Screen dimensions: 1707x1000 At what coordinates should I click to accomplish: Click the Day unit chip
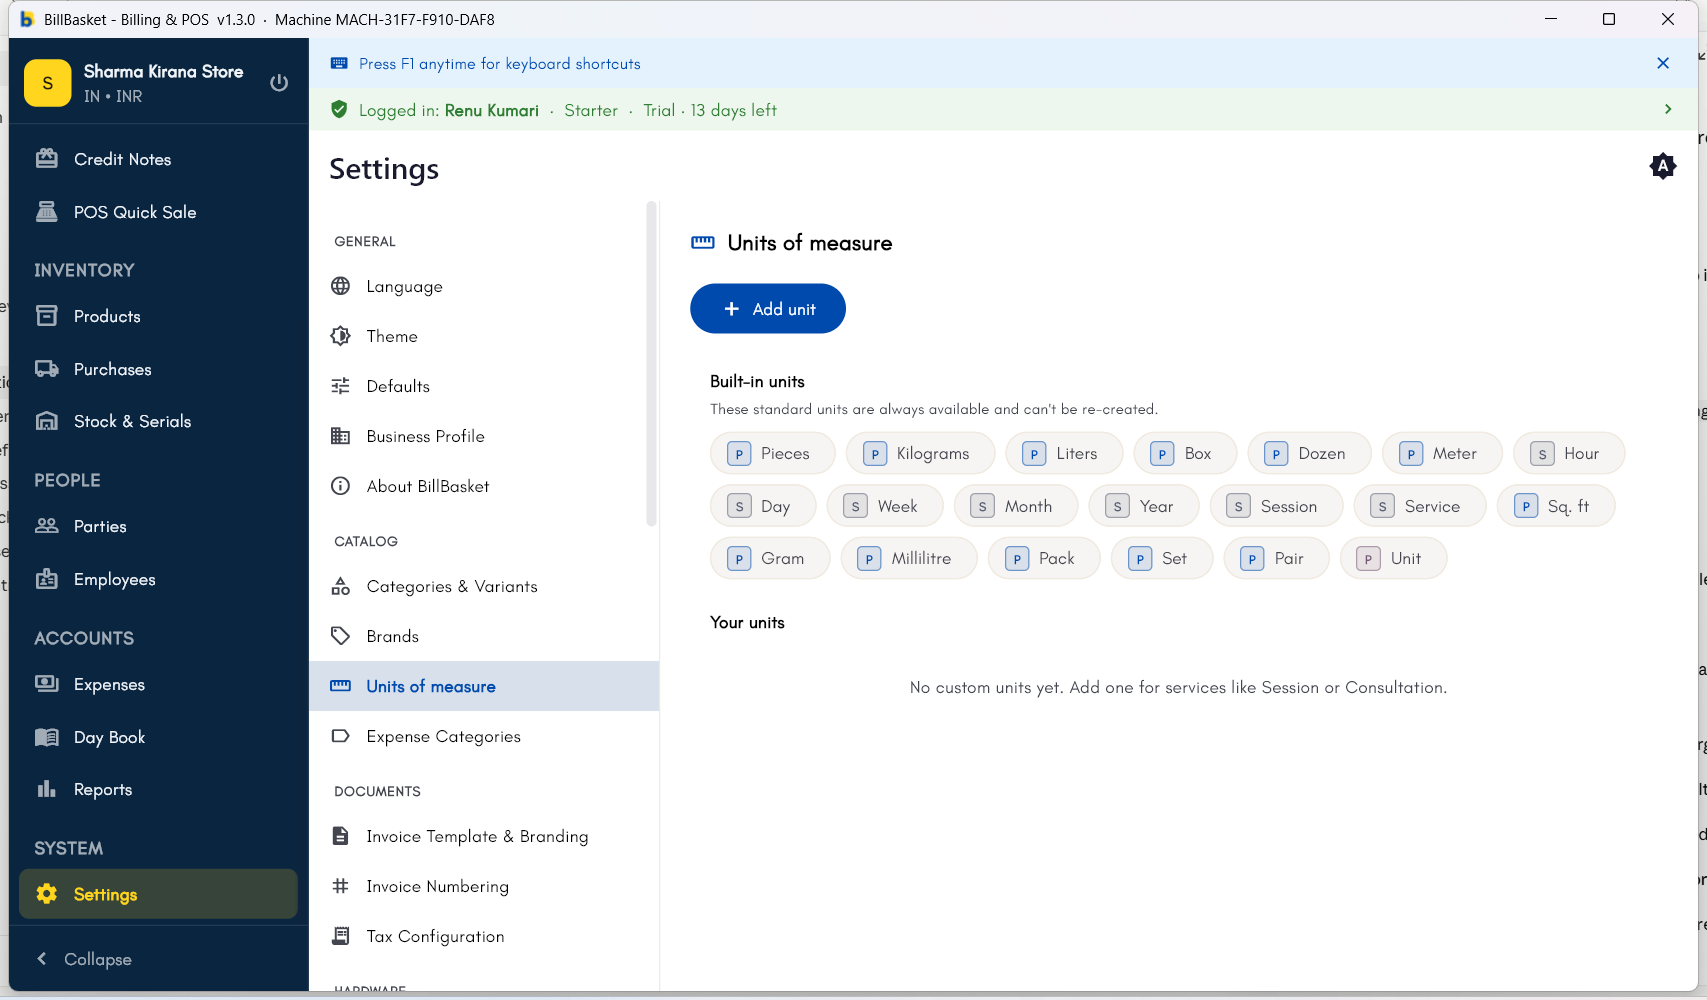coord(763,506)
